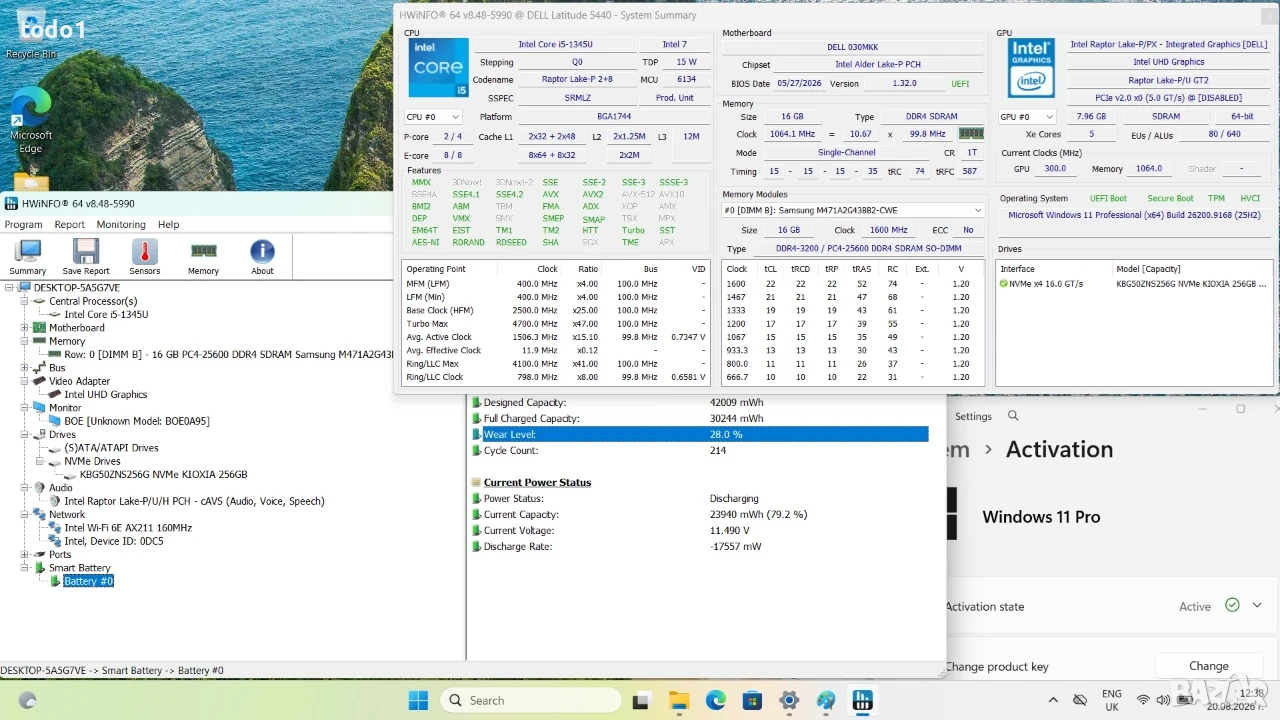The image size is (1280, 720).
Task: Collapse the DESKTOP-5A5G7VE root node
Action: click(x=10, y=288)
